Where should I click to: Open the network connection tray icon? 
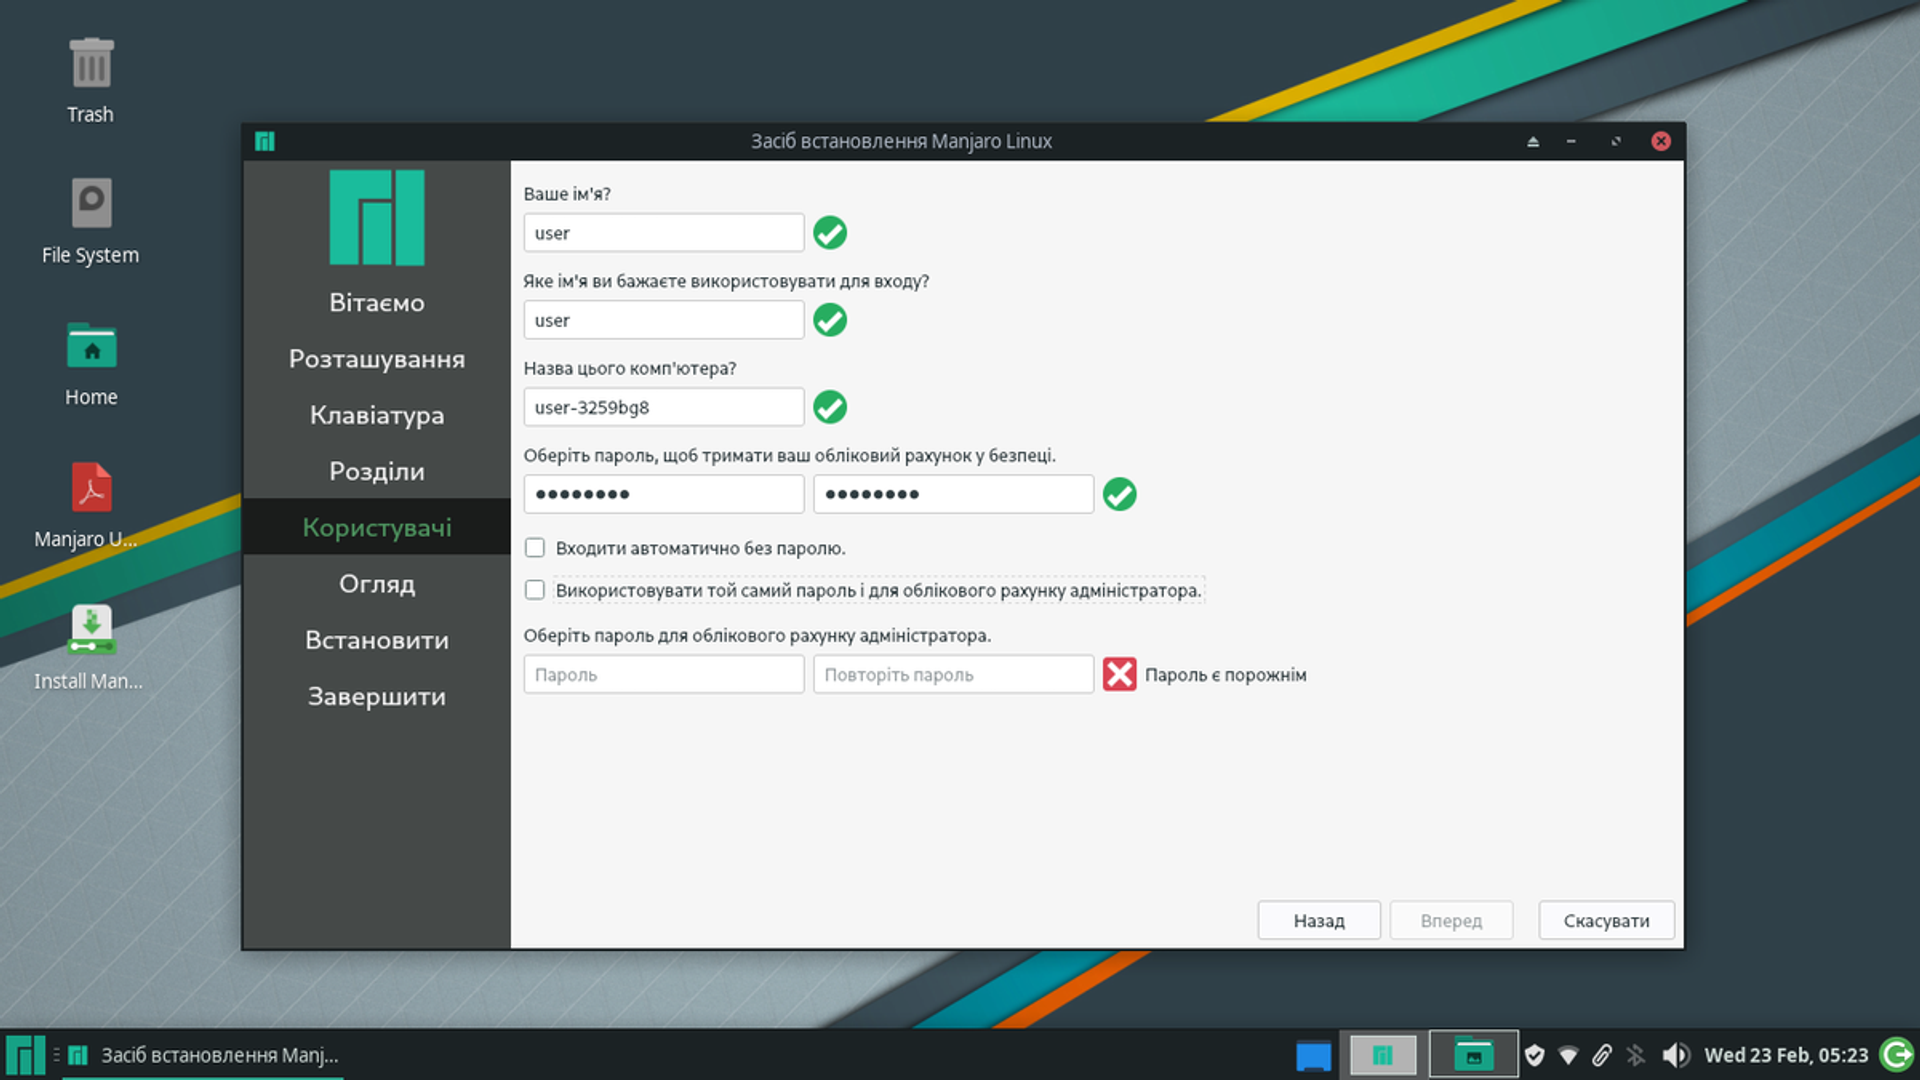[1569, 1055]
